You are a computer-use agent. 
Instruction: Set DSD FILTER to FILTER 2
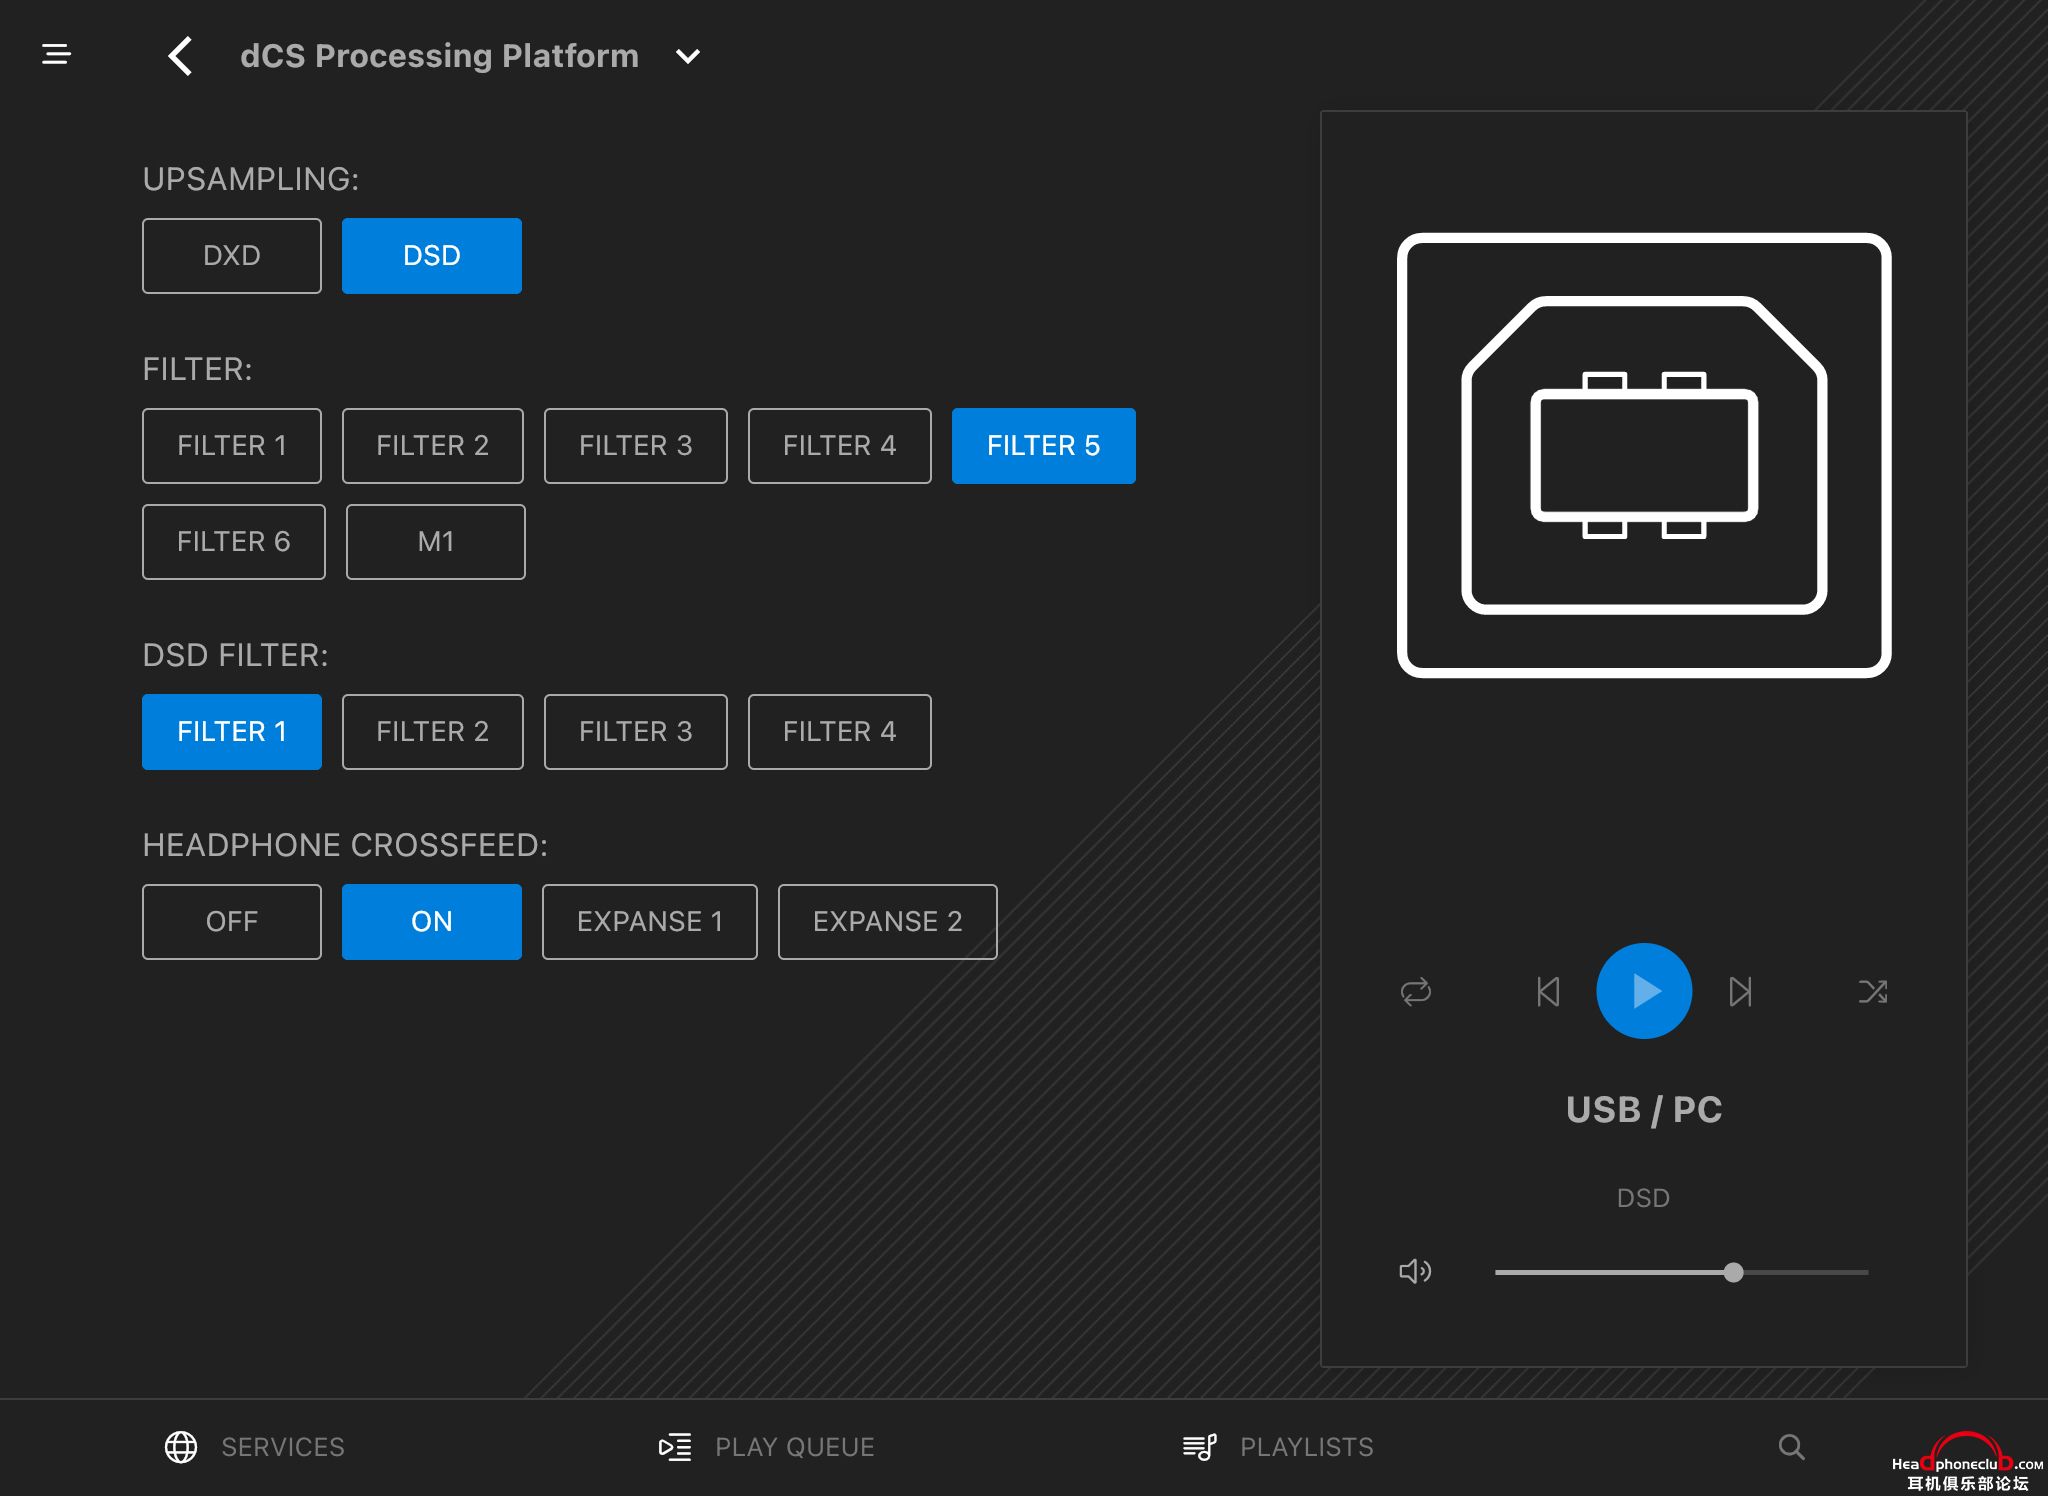pos(433,732)
